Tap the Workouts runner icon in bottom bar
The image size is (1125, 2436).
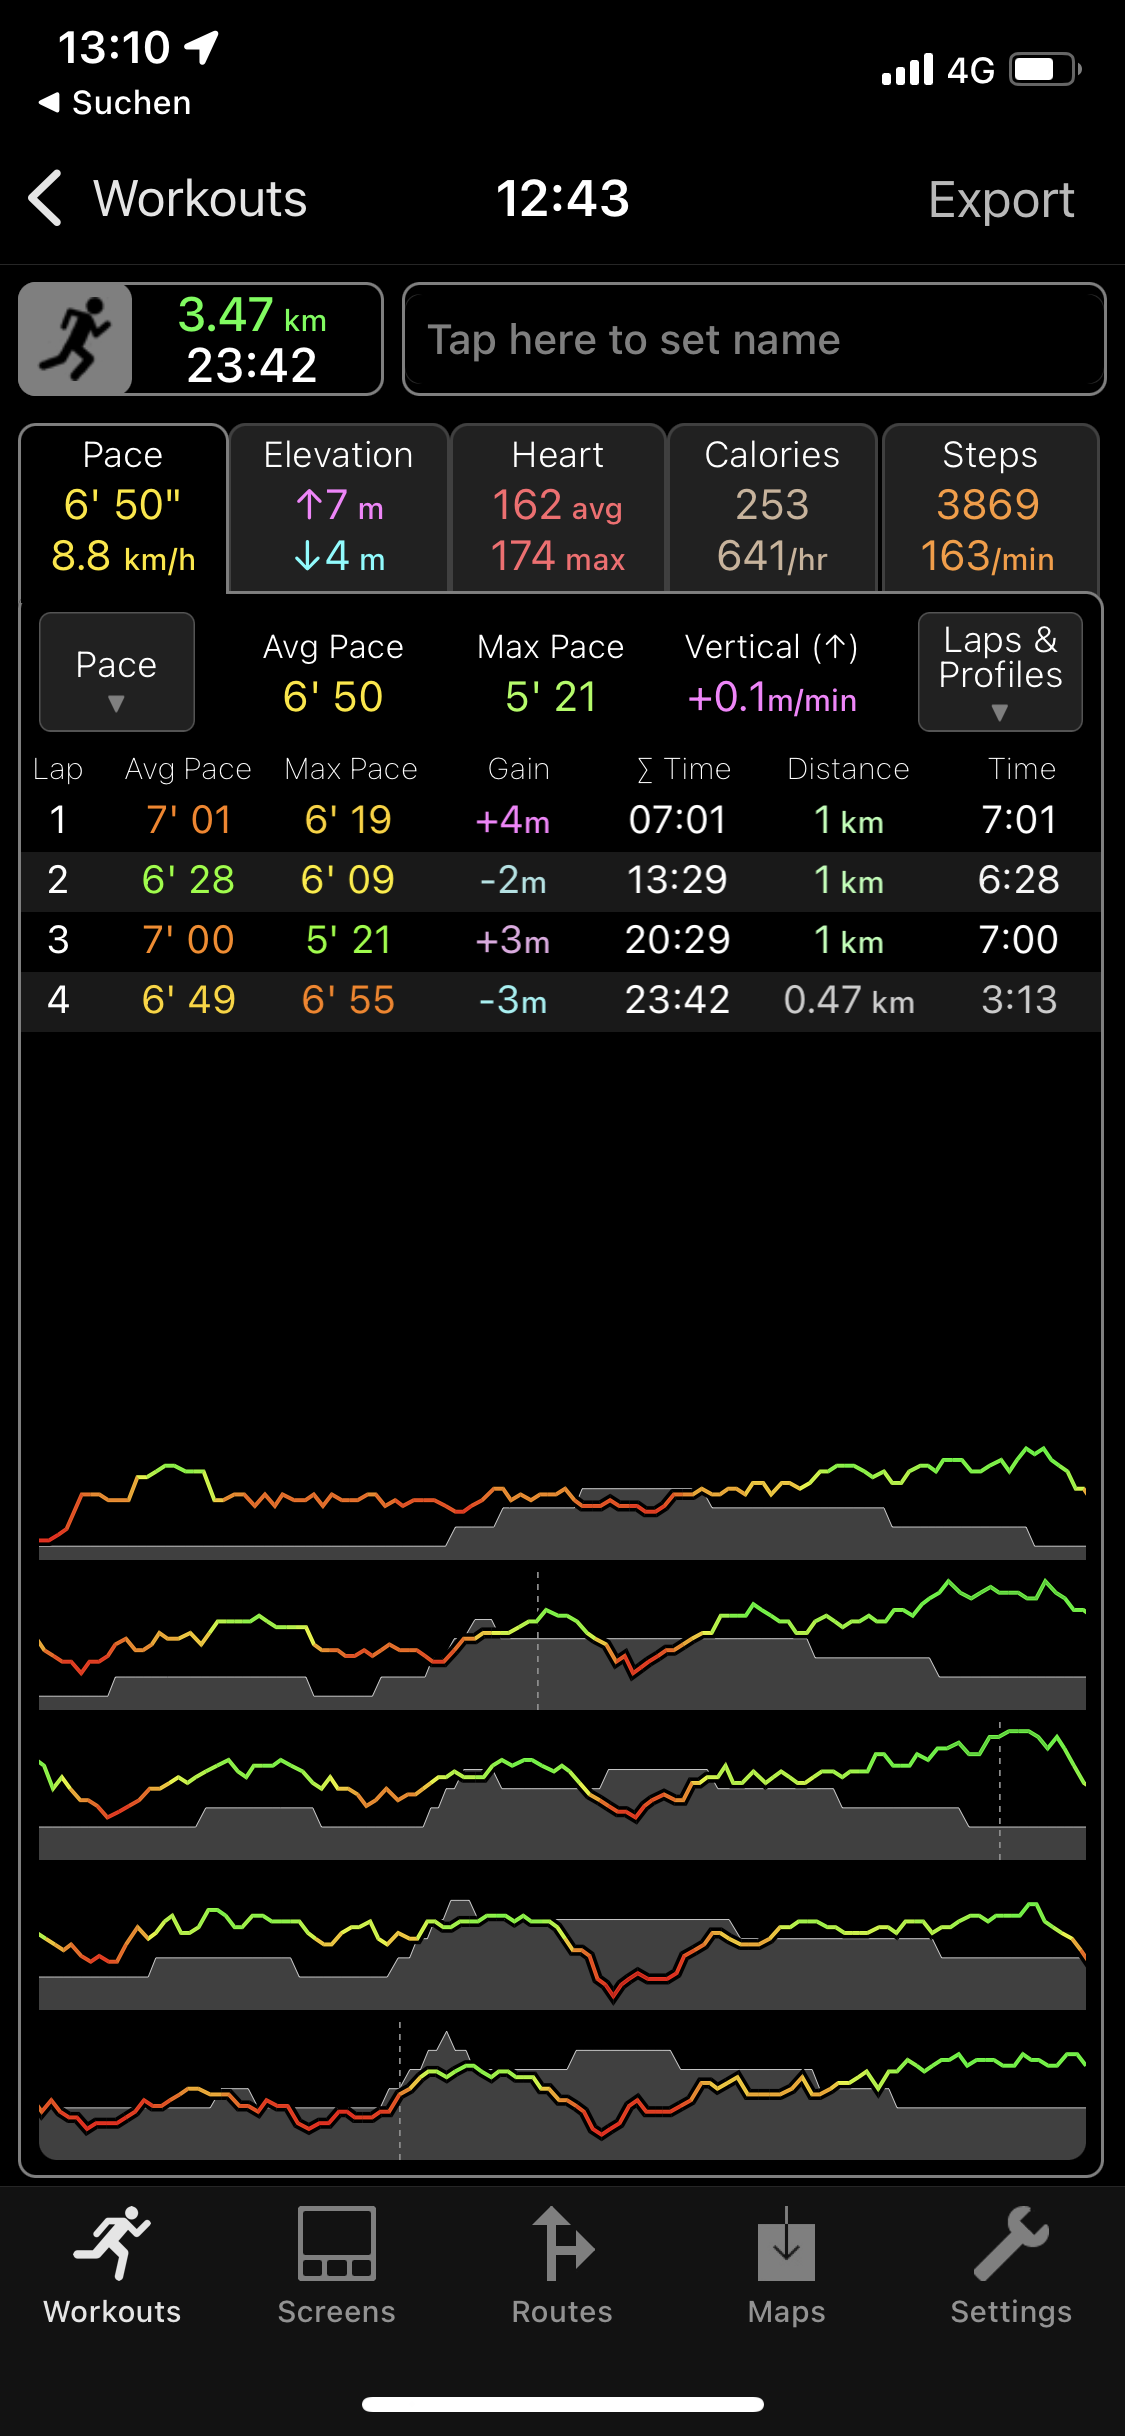pyautogui.click(x=112, y=2243)
